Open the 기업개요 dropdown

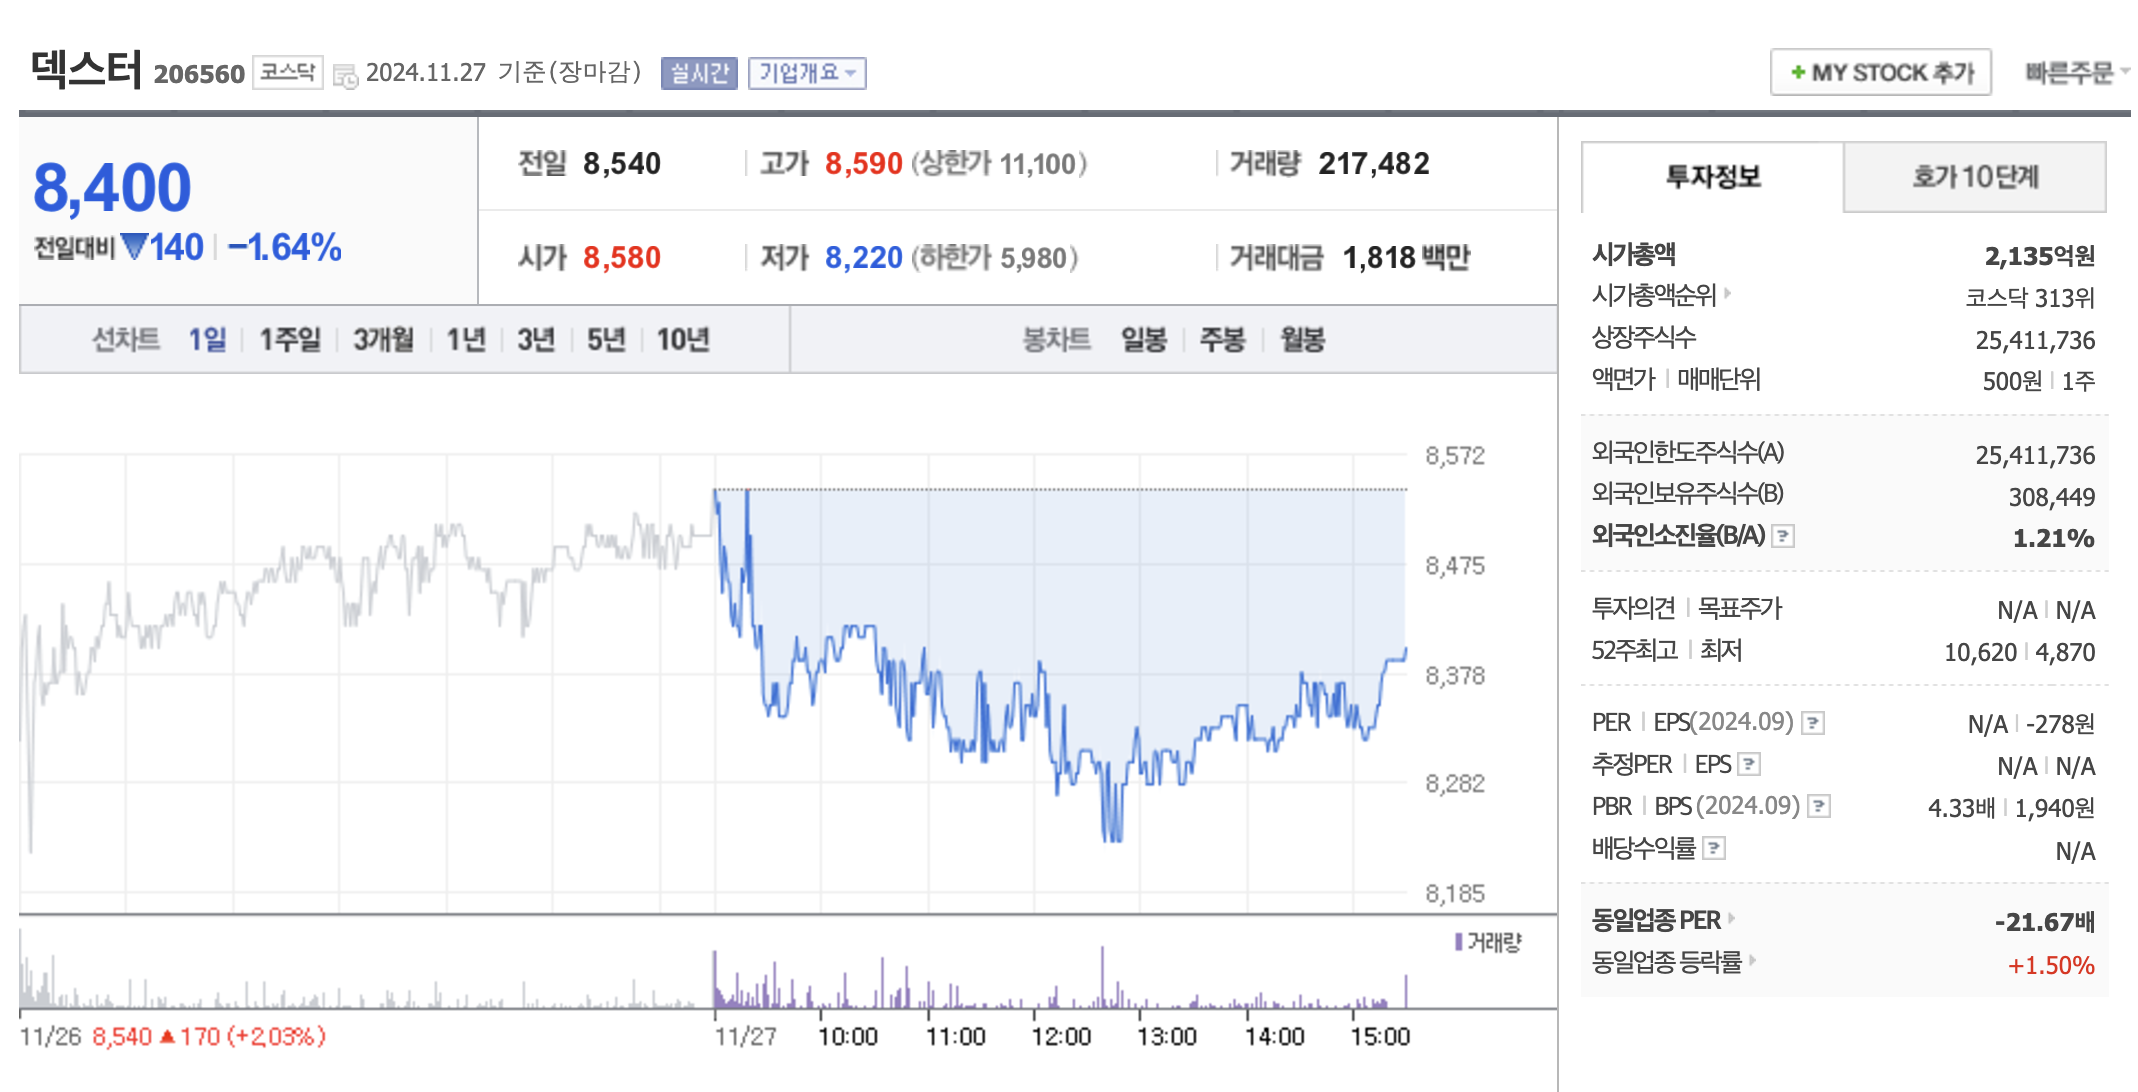coord(807,73)
